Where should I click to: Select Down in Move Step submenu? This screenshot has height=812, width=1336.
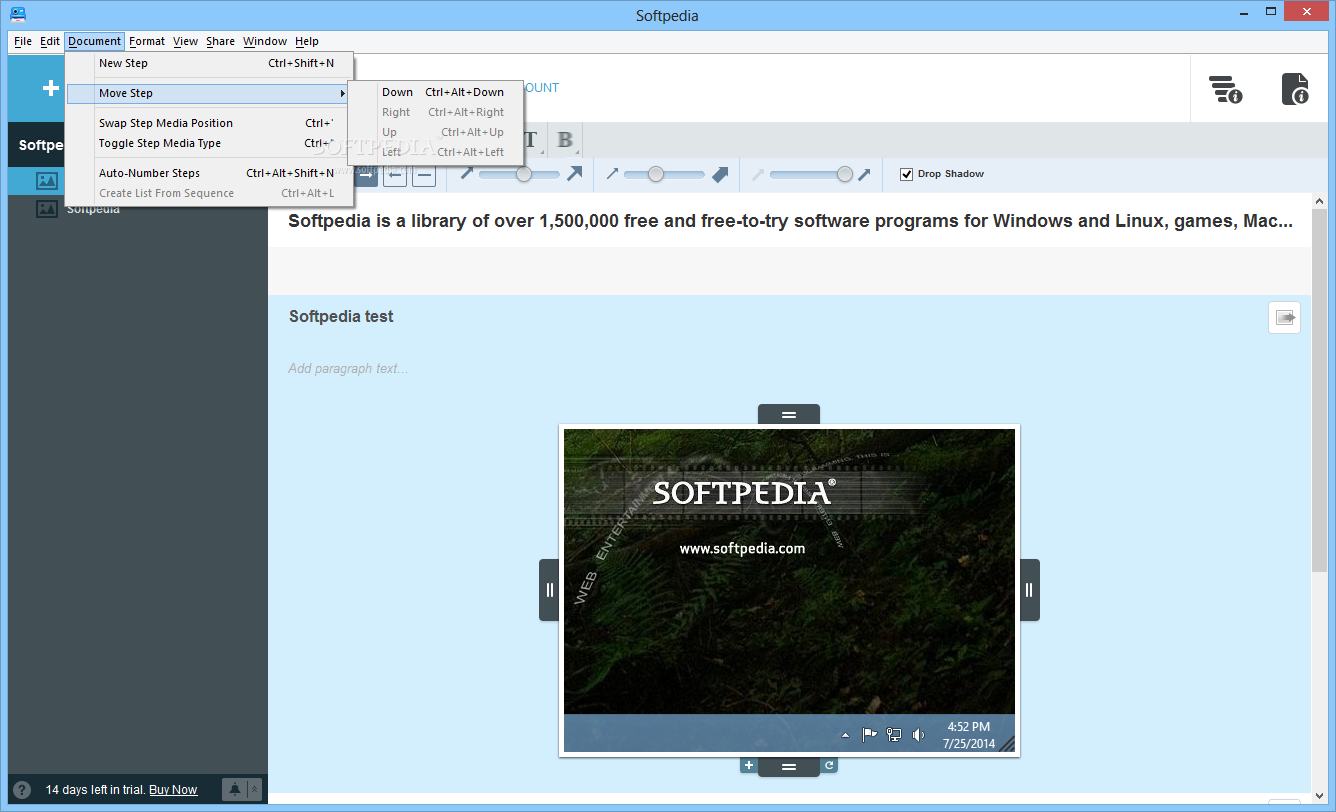[x=435, y=92]
